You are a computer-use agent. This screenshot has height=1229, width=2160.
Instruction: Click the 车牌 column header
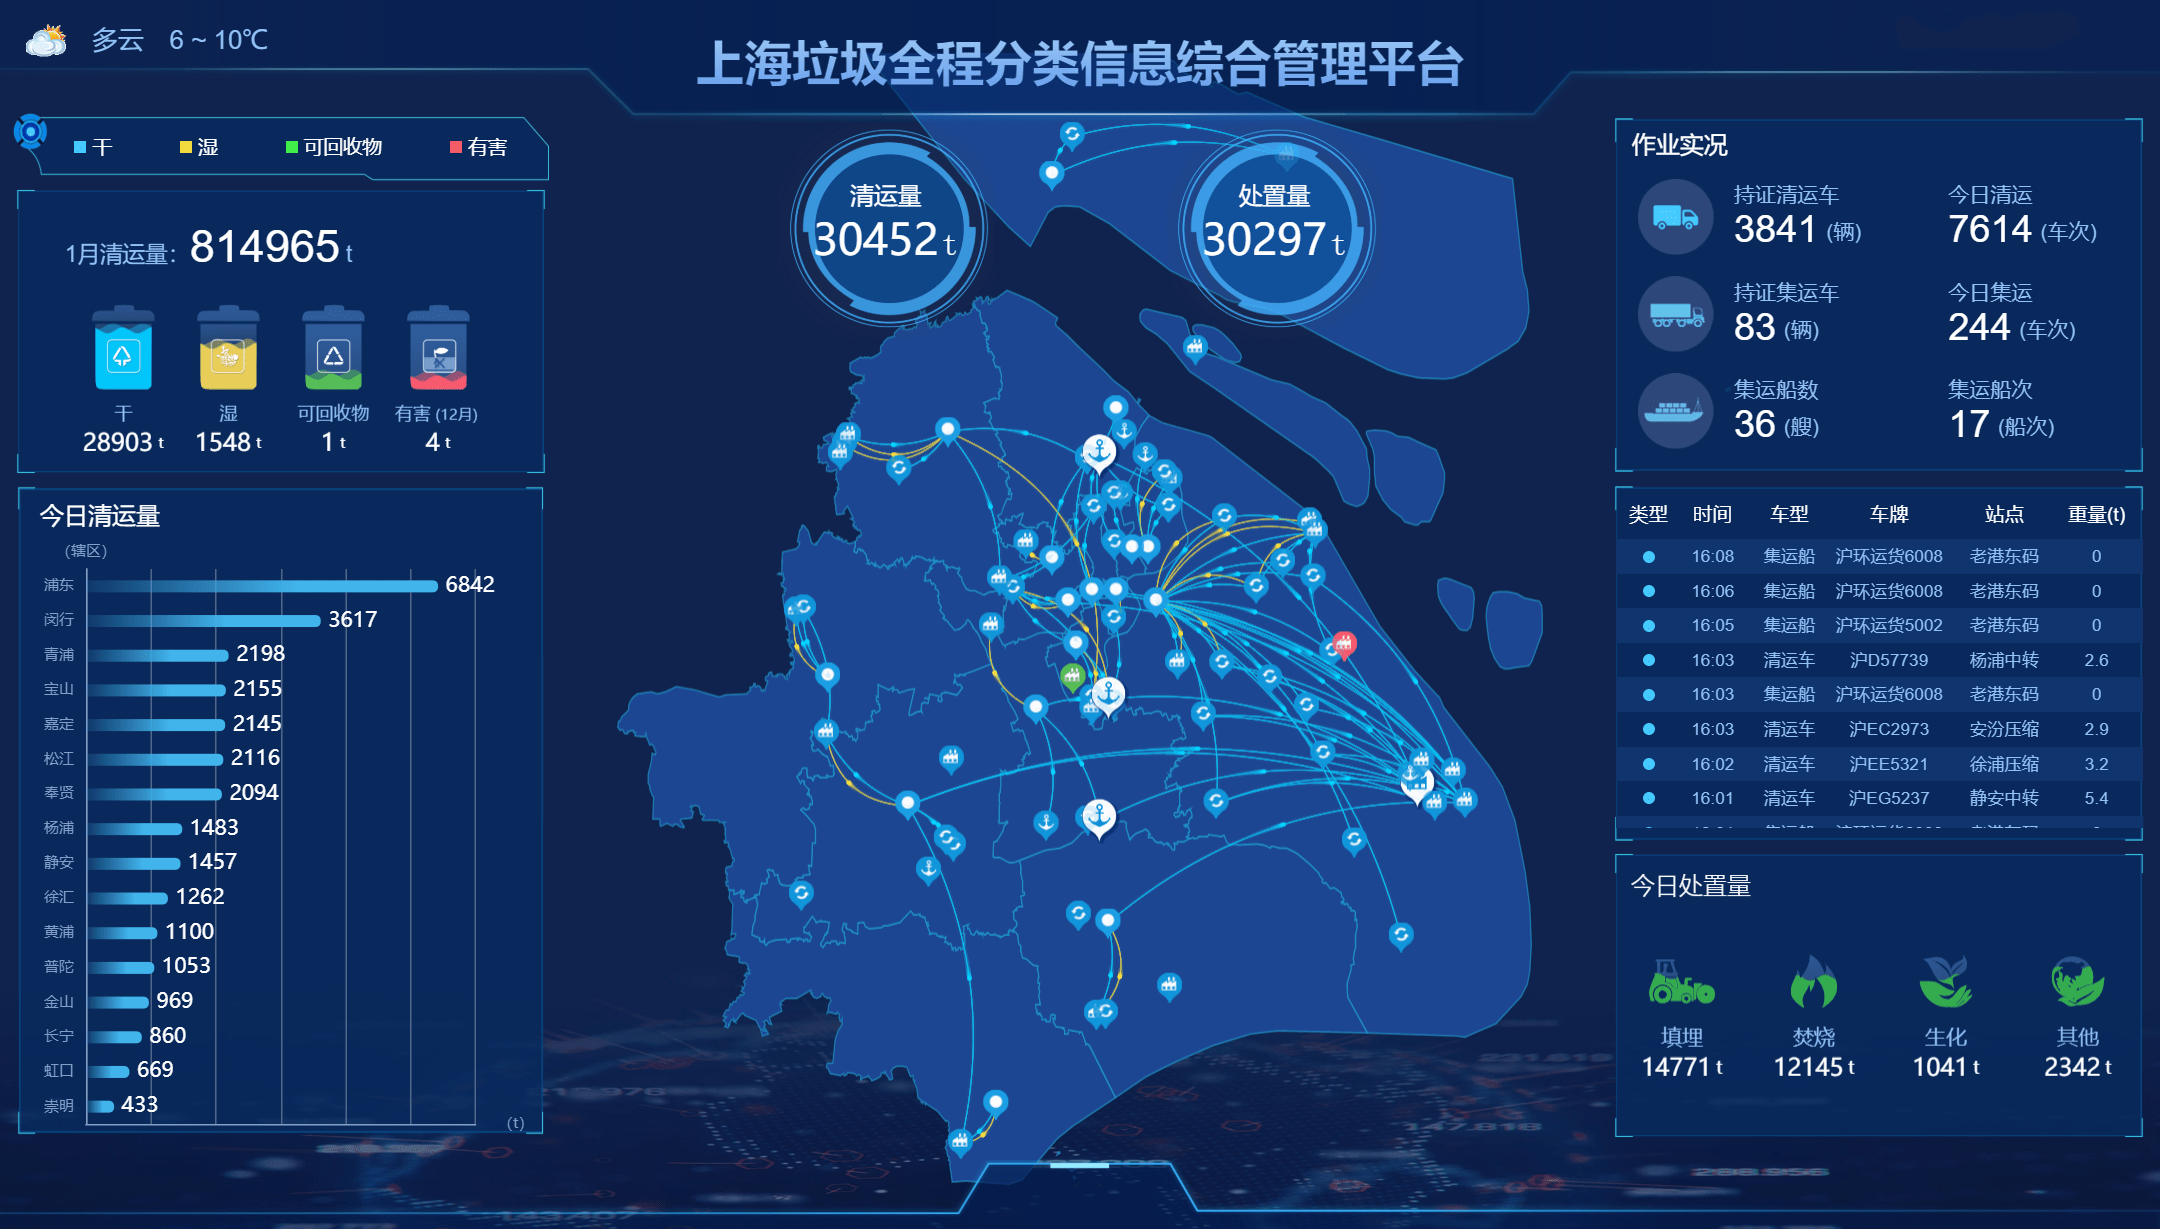pos(1889,514)
